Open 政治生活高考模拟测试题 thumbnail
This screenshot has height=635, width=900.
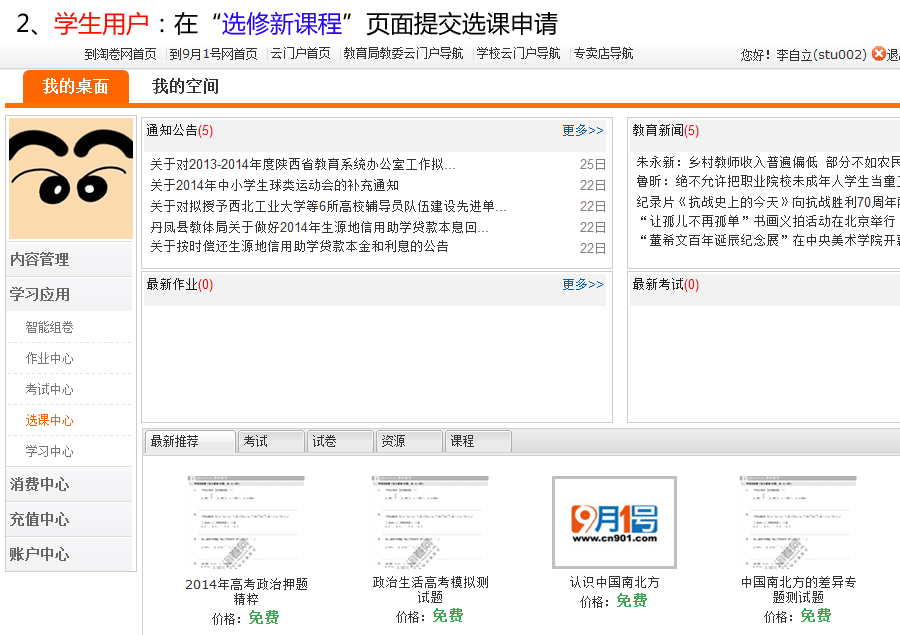click(430, 522)
